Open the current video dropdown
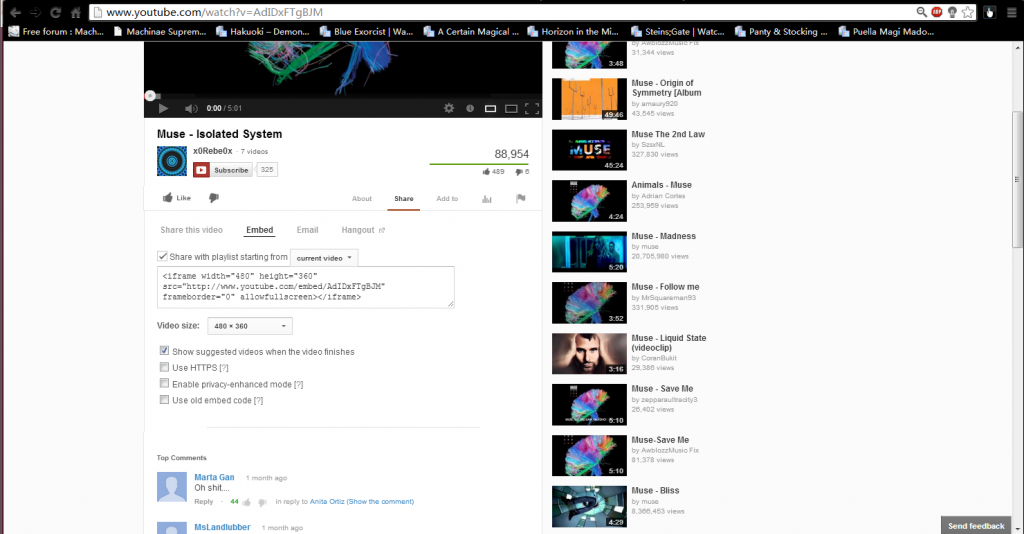1024x534 pixels. tap(324, 258)
